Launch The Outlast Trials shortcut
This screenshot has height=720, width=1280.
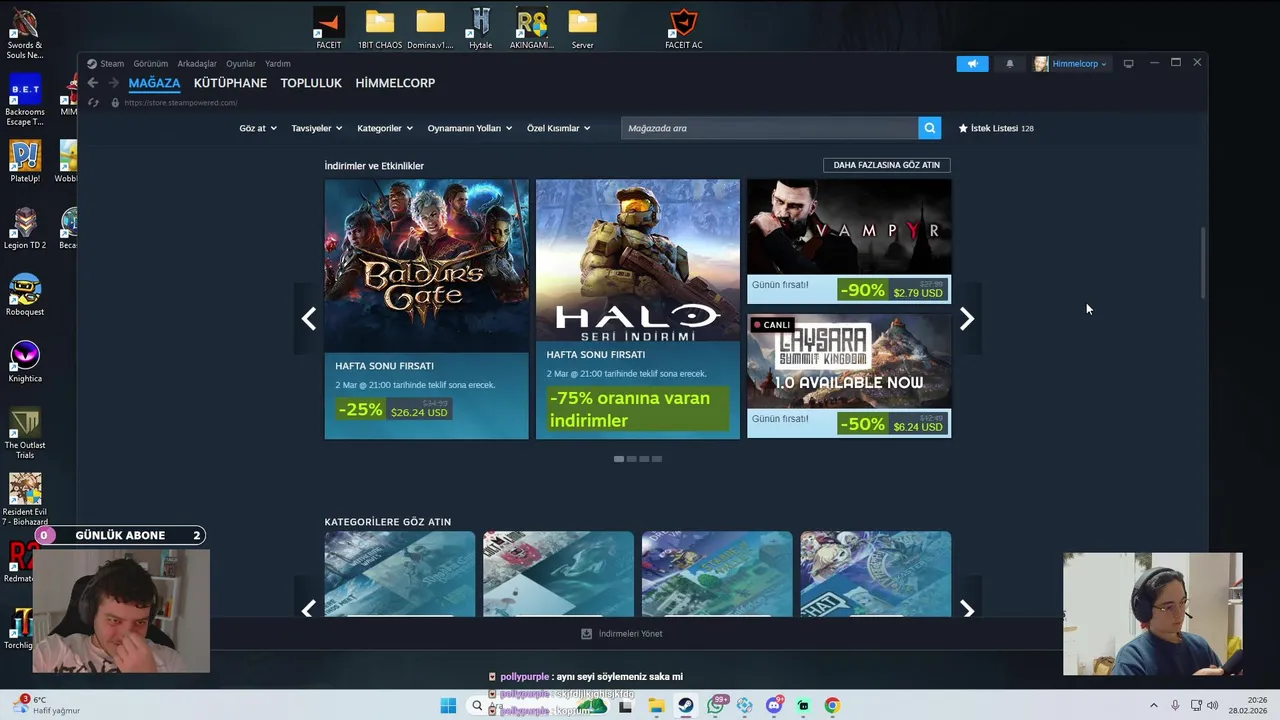(x=25, y=434)
